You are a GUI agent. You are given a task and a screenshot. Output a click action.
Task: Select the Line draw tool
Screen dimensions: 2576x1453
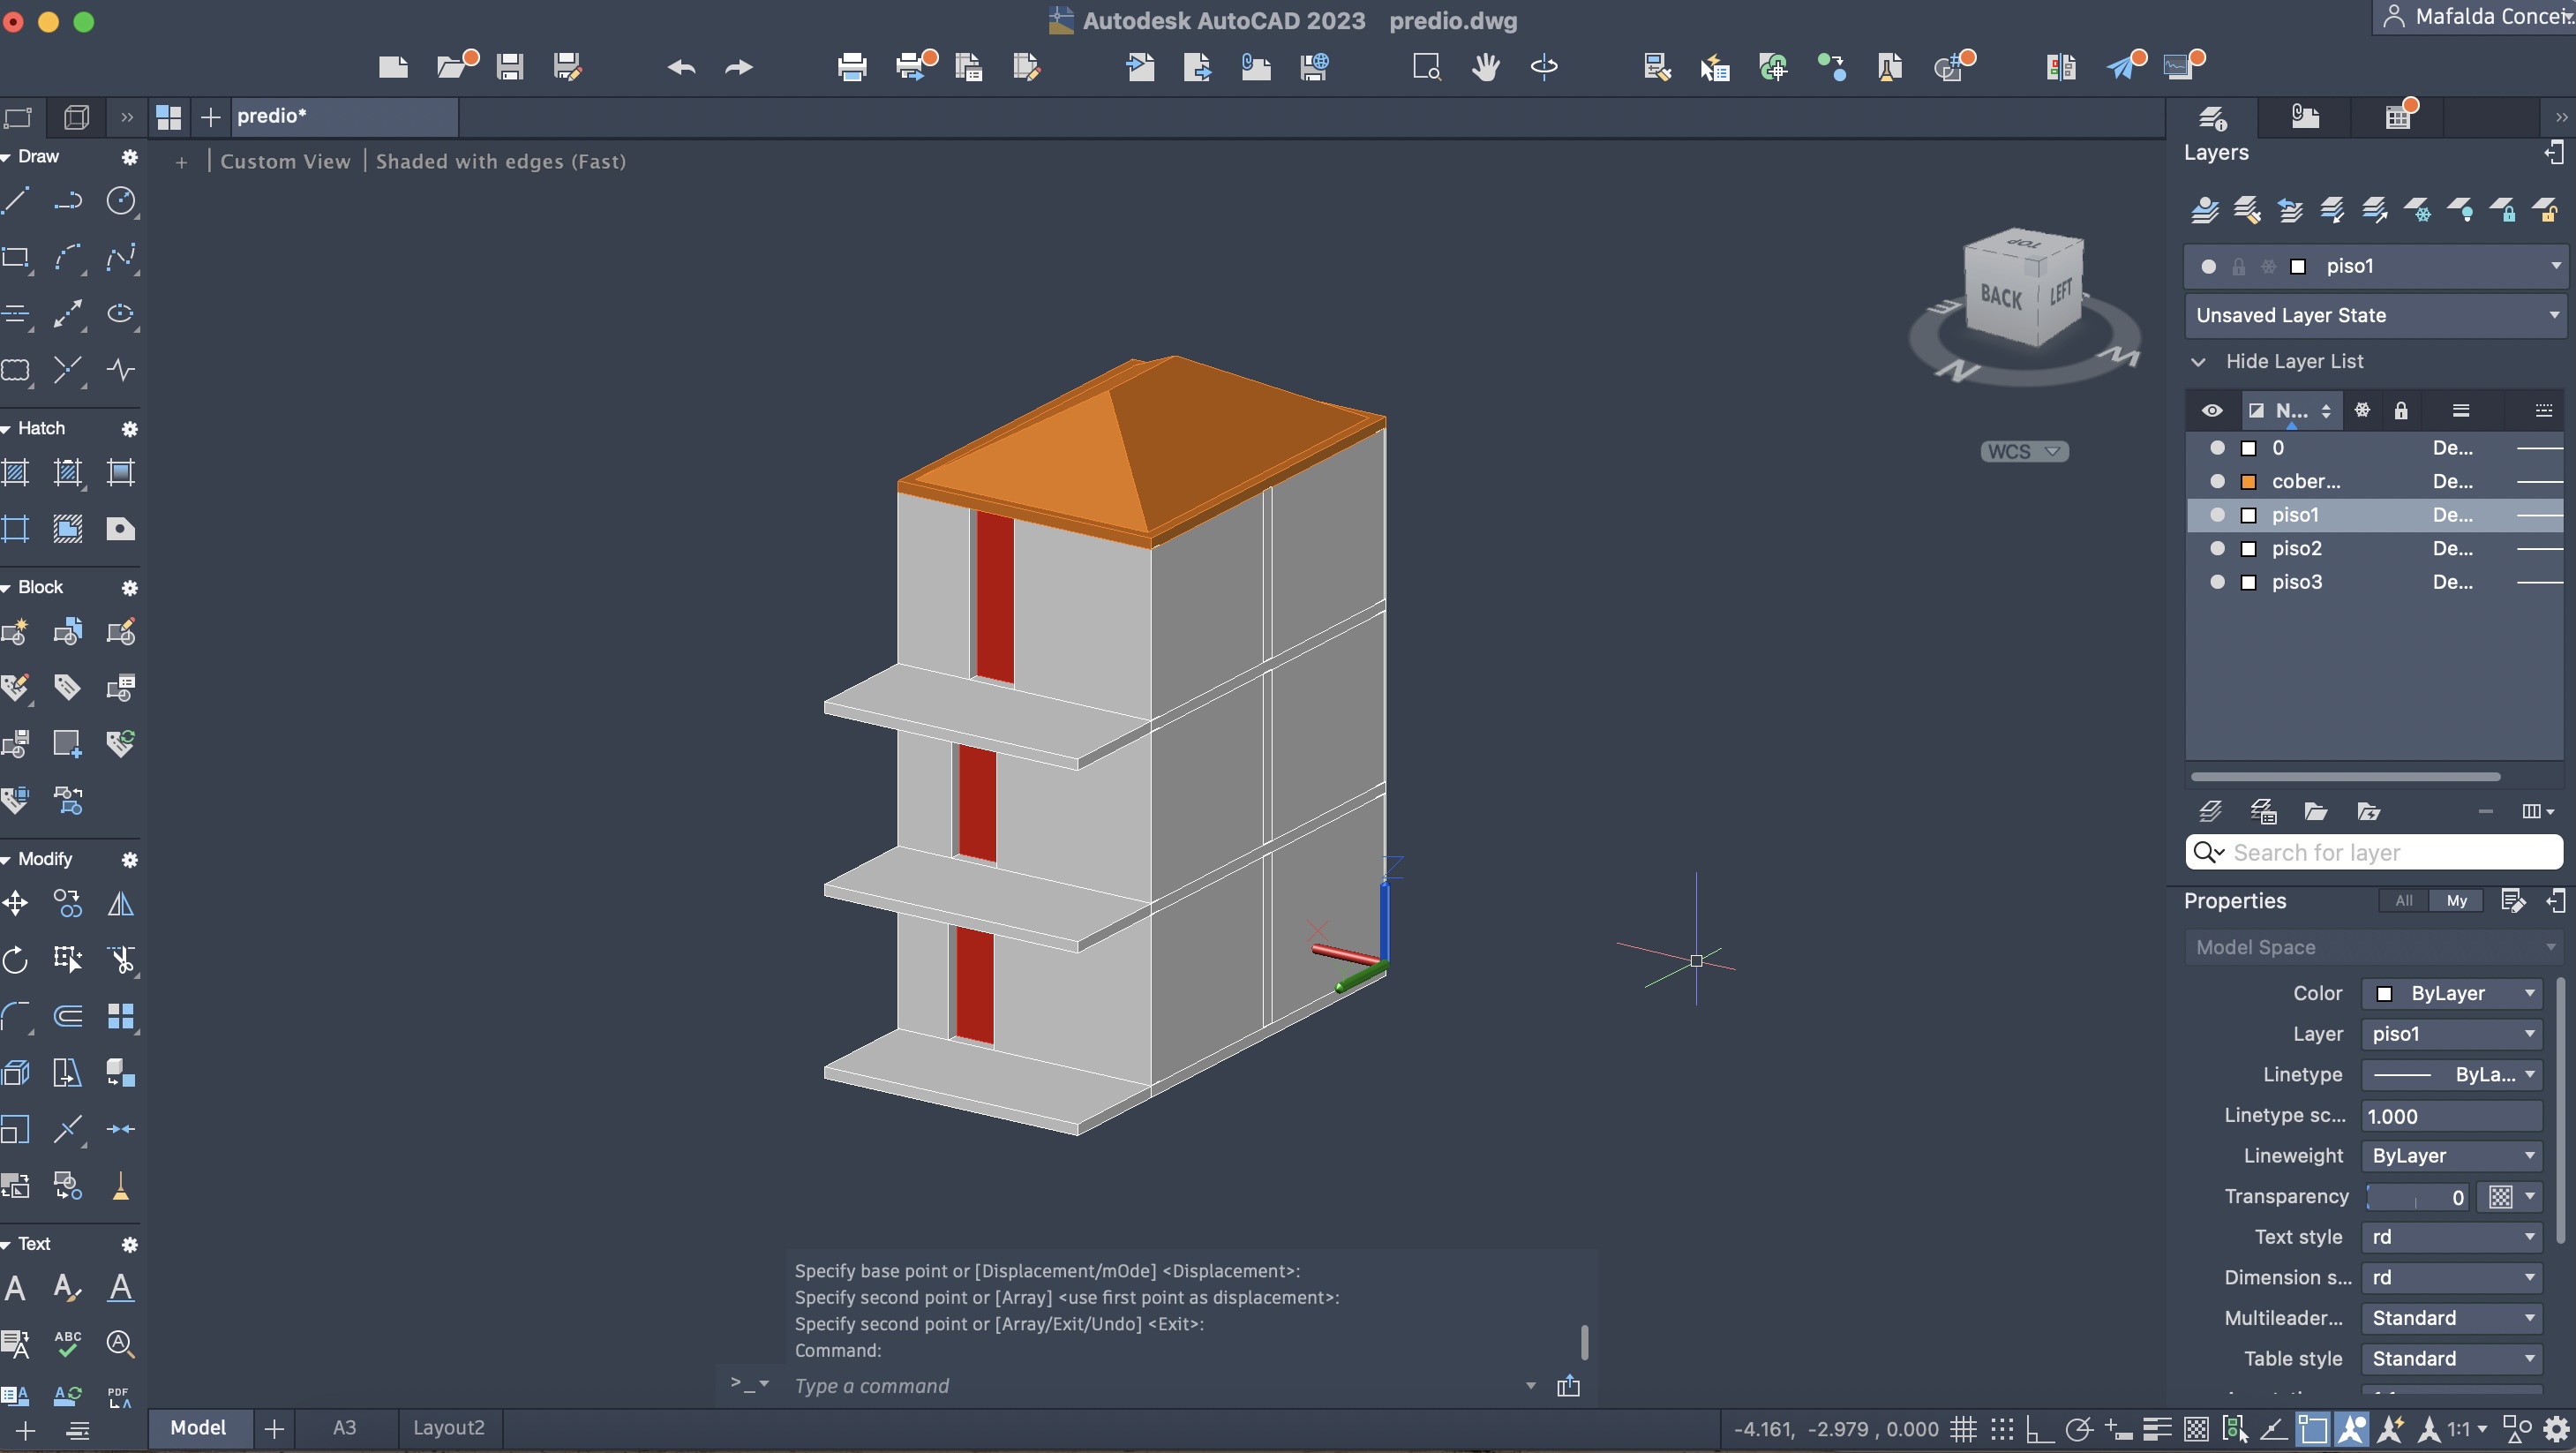16,201
